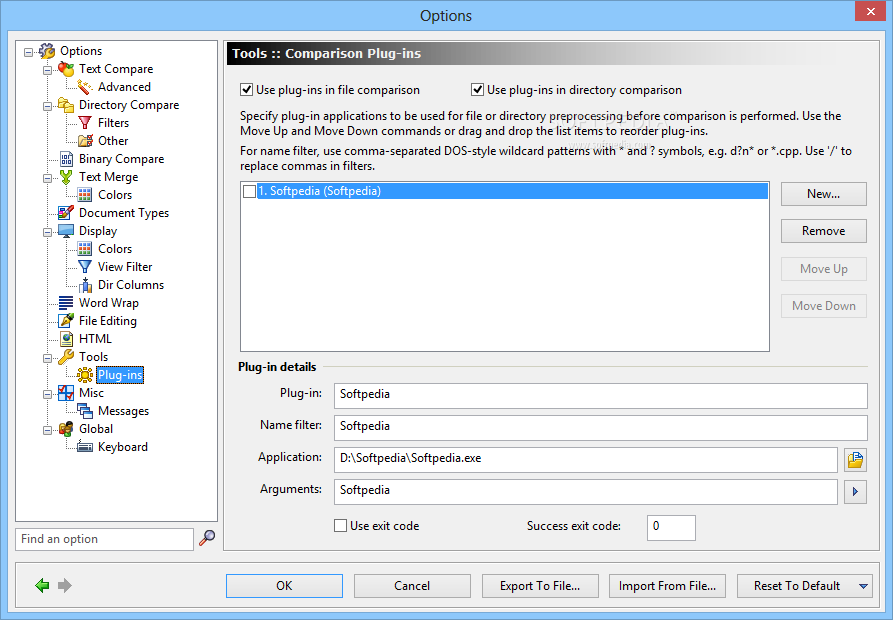Open Reset To Default dropdown arrow
This screenshot has width=893, height=620.
tap(863, 586)
